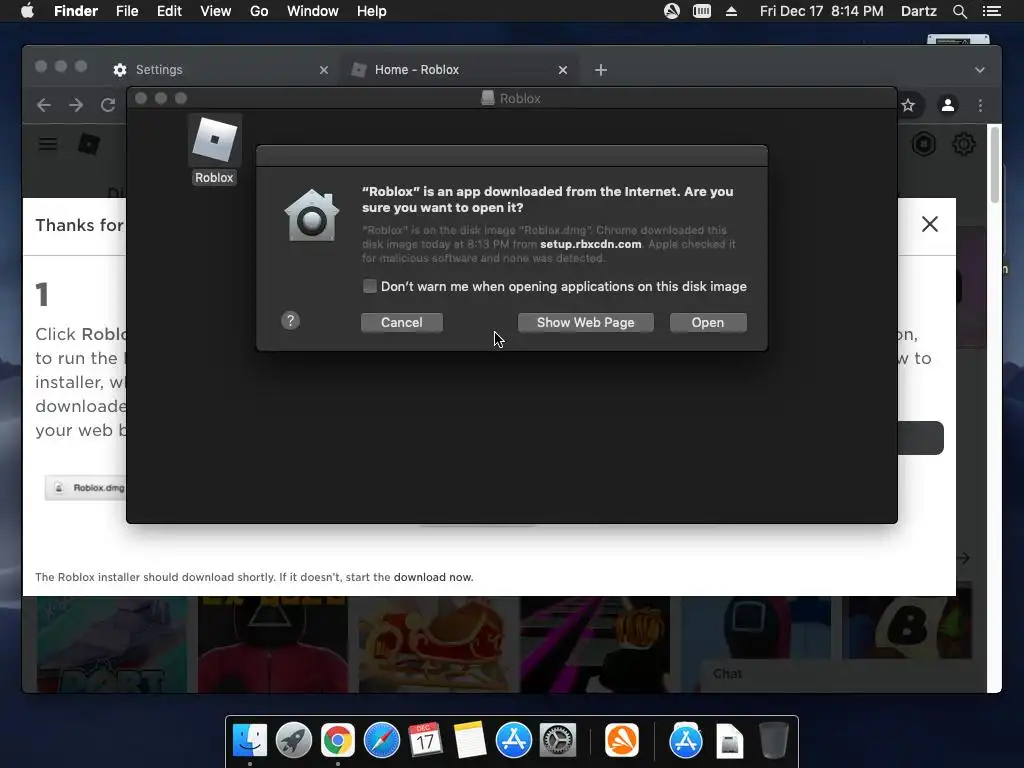Open System Preferences from the Dock
The width and height of the screenshot is (1024, 768).
click(557, 741)
